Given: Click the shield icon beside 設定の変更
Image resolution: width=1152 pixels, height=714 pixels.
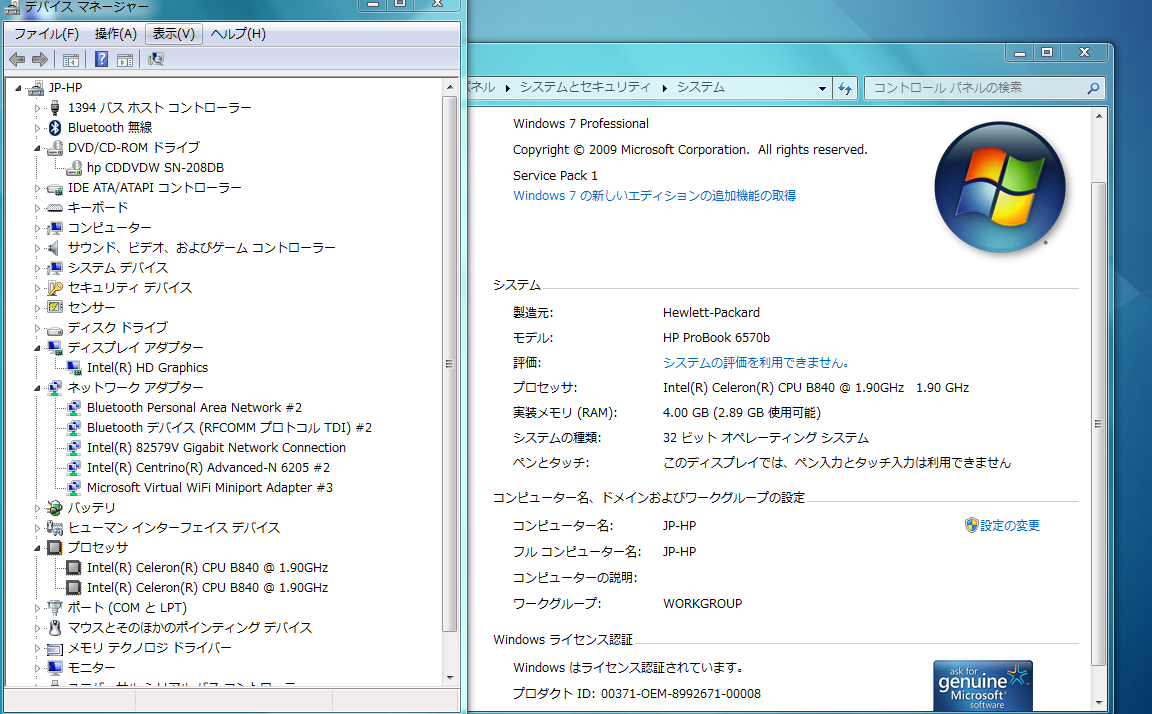Looking at the screenshot, I should point(971,525).
